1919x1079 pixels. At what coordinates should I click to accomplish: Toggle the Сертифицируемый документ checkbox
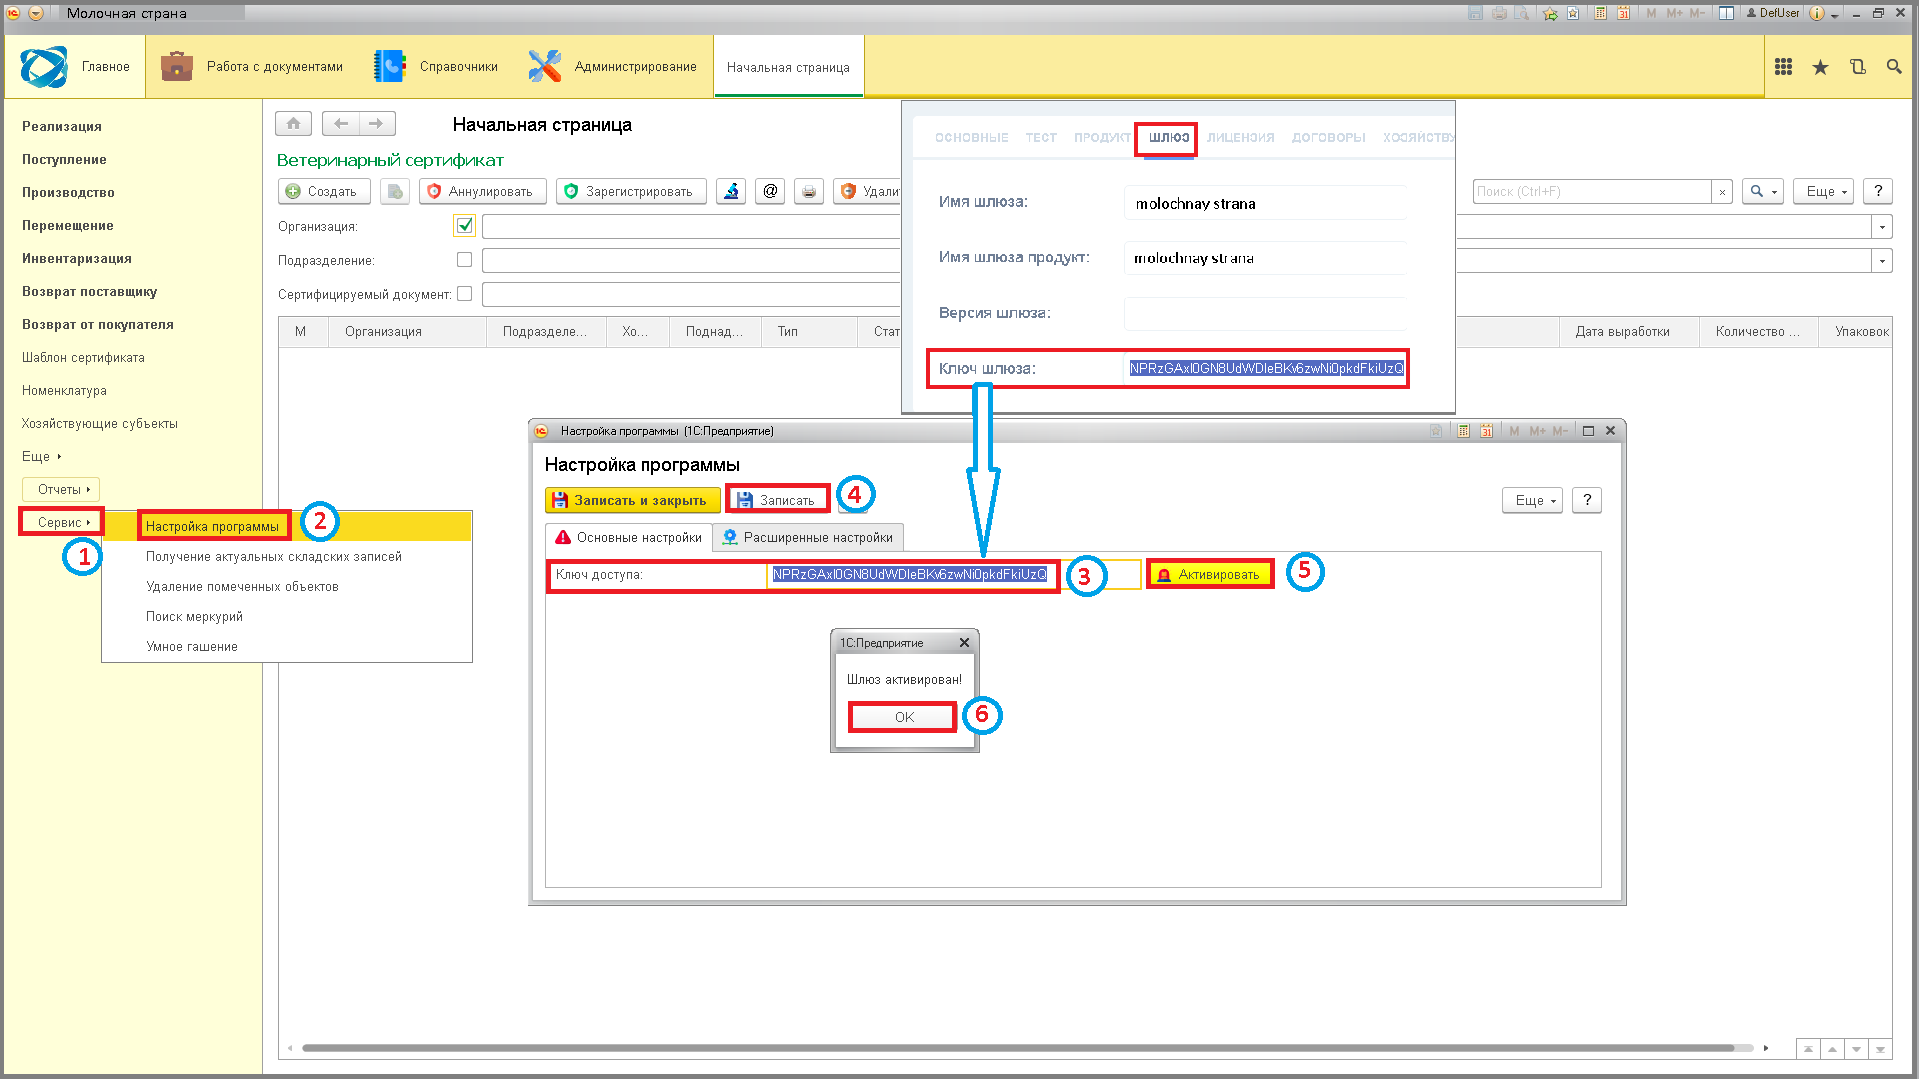tap(464, 294)
